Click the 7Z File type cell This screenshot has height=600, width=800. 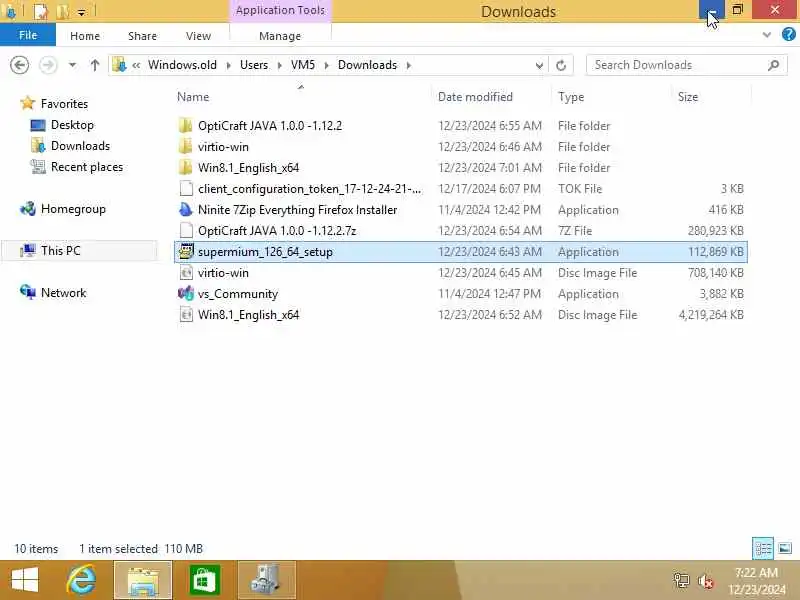(x=574, y=231)
